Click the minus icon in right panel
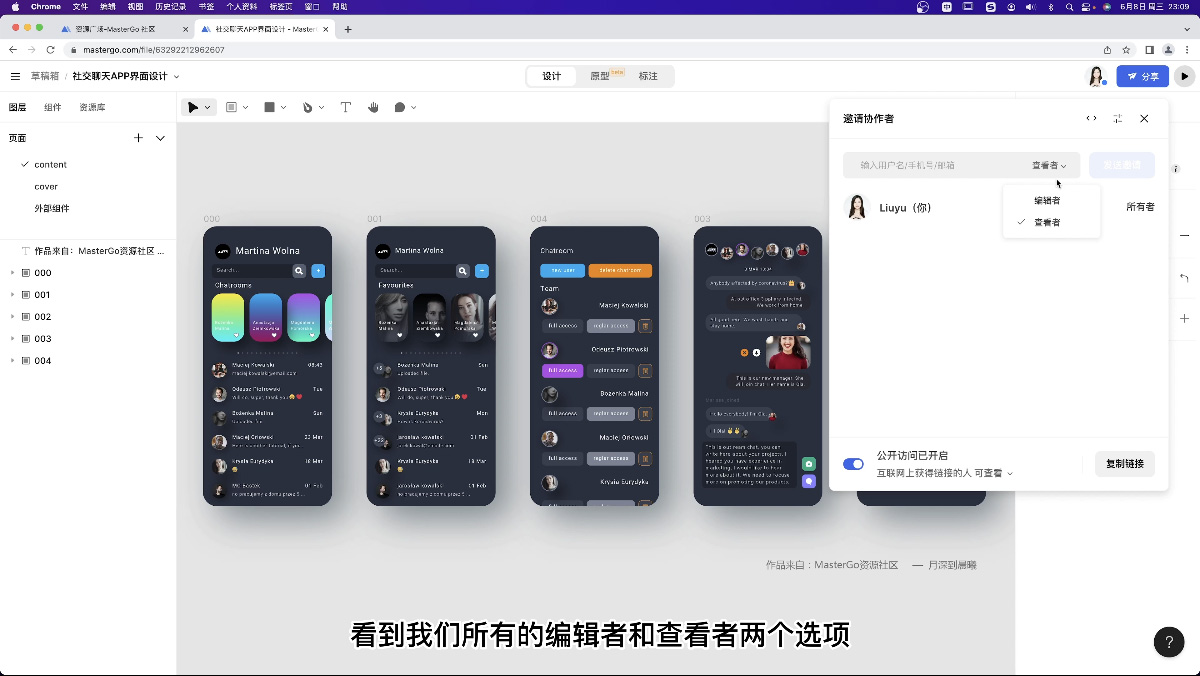The width and height of the screenshot is (1200, 676). click(1184, 236)
